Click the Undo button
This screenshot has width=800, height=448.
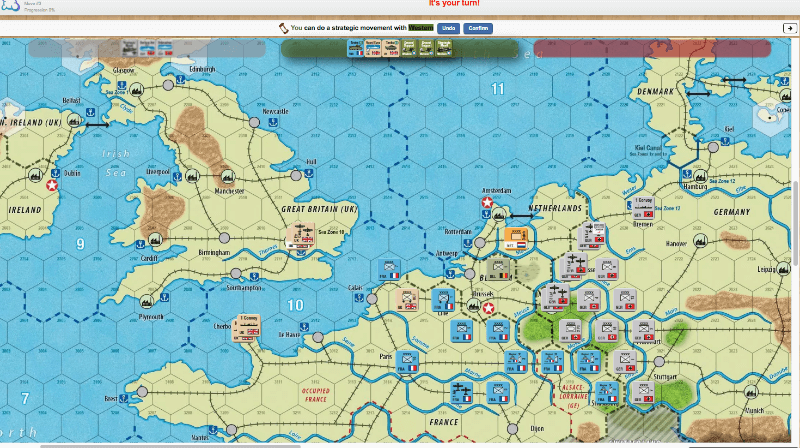click(447, 28)
